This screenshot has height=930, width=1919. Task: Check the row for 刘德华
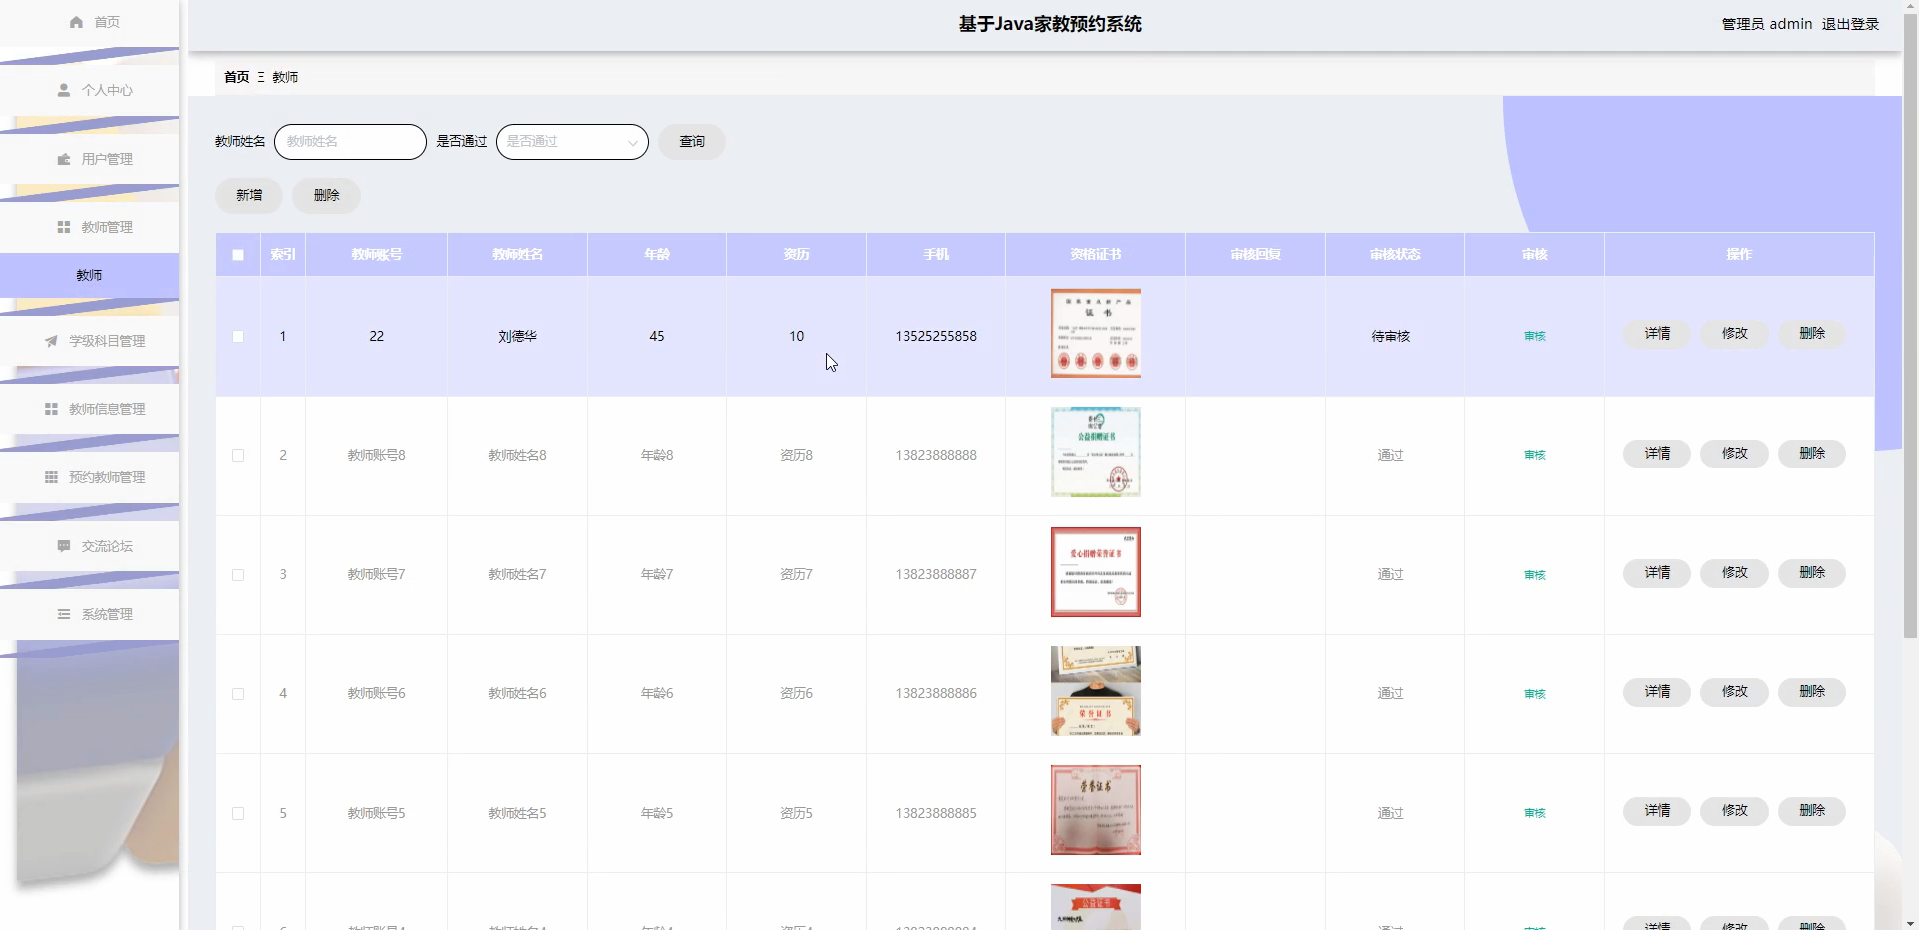(238, 336)
